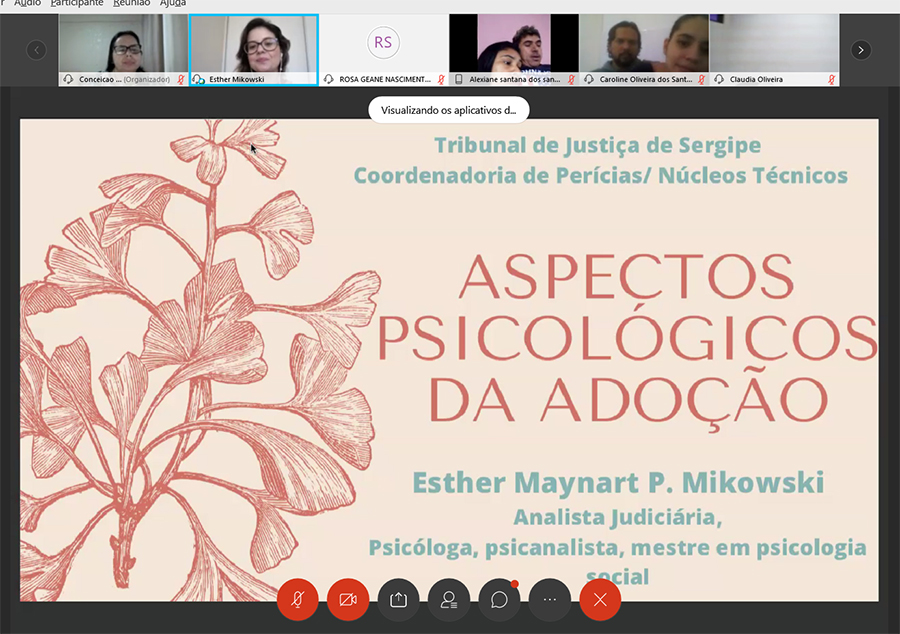Viewport: 900px width, 634px height.
Task: Click the 'Visualizando os aplicativos' banner
Action: pyautogui.click(x=448, y=110)
